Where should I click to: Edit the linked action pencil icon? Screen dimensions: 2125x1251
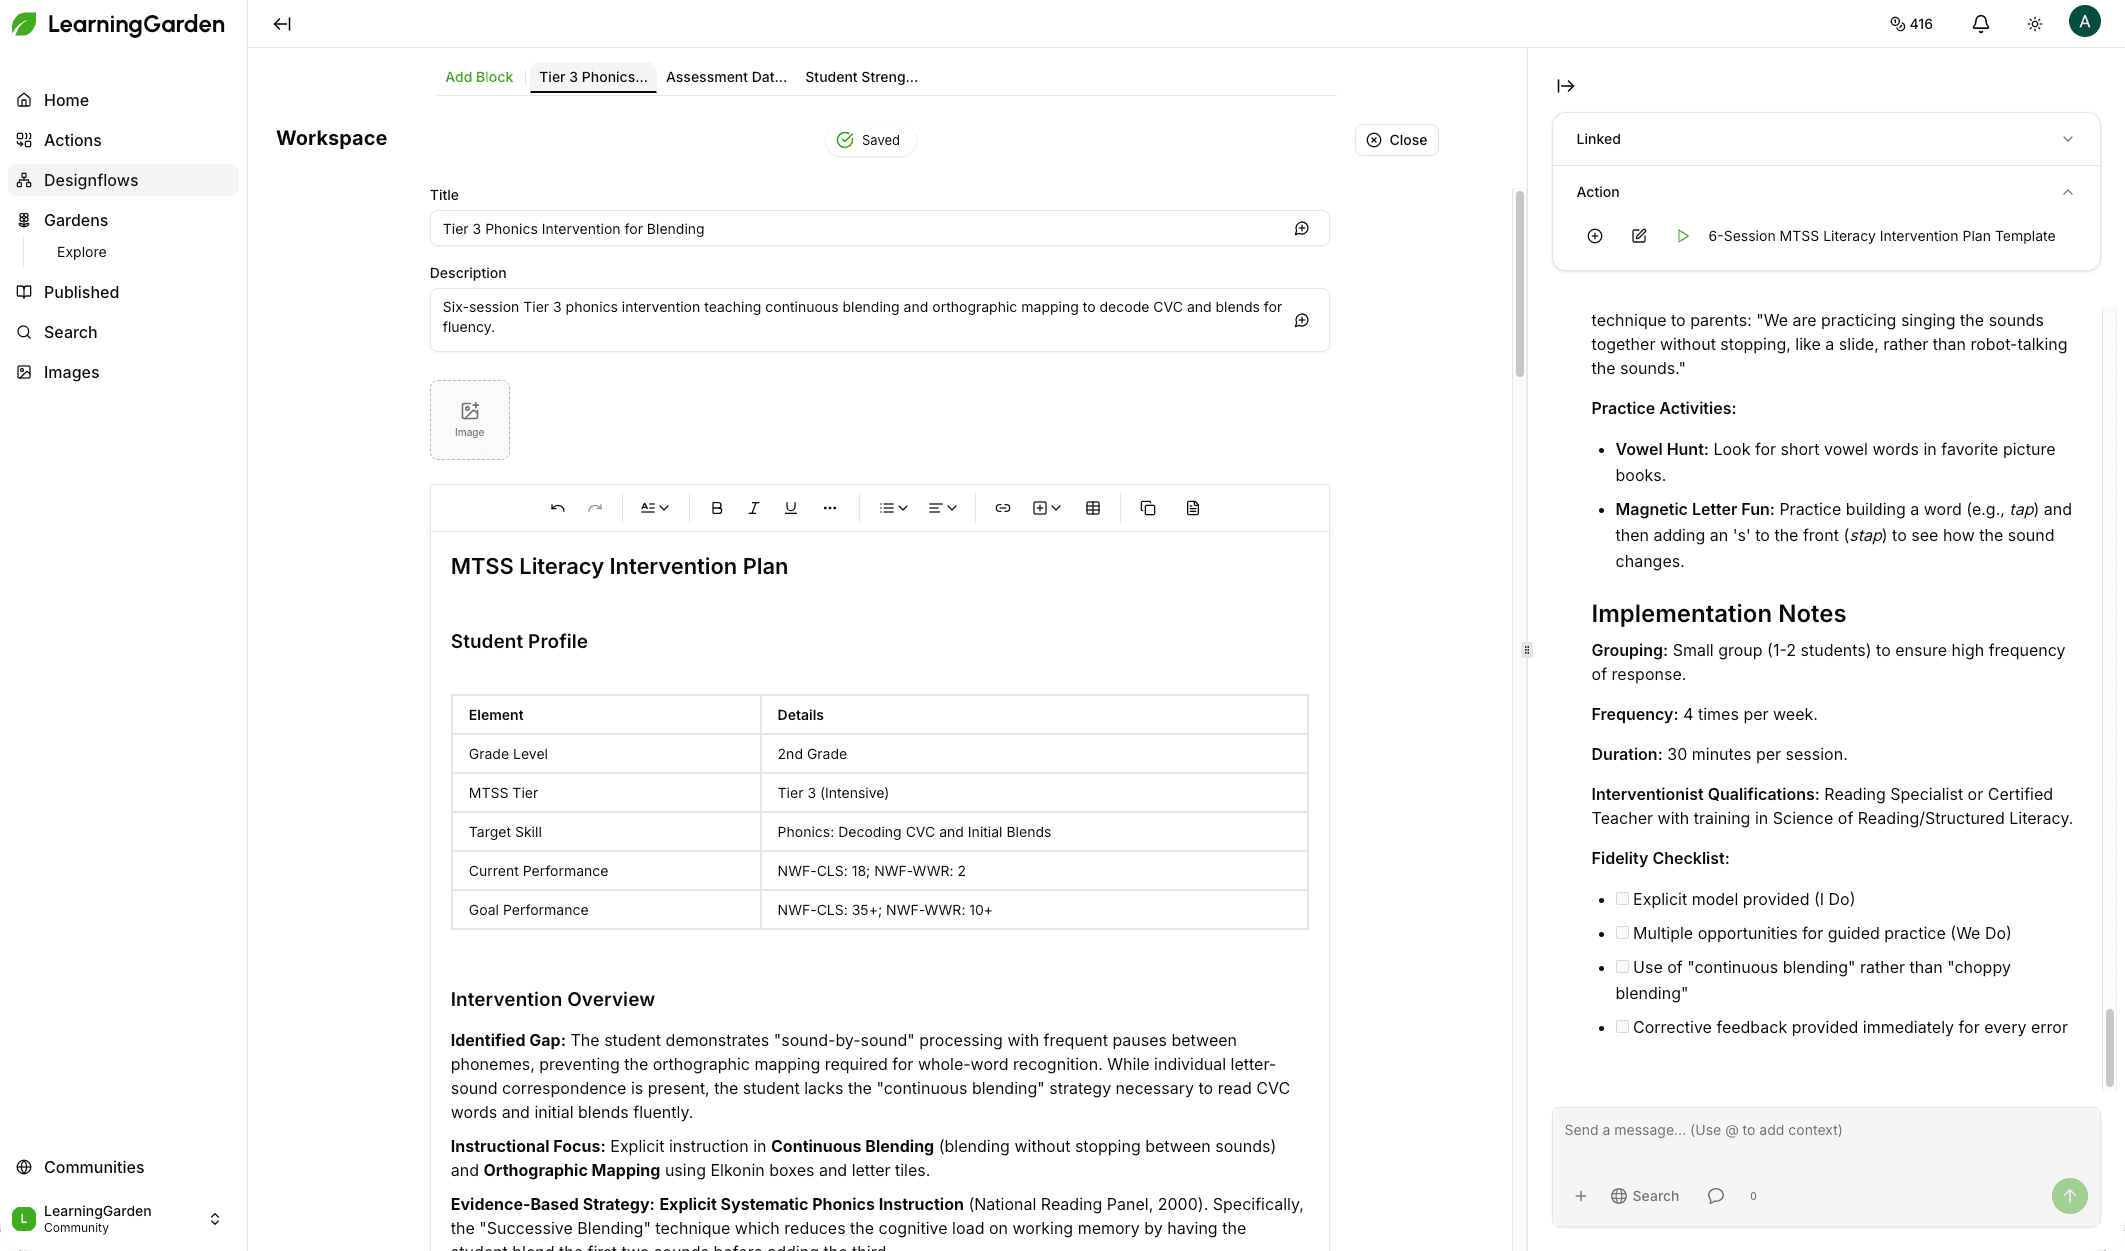[1639, 236]
